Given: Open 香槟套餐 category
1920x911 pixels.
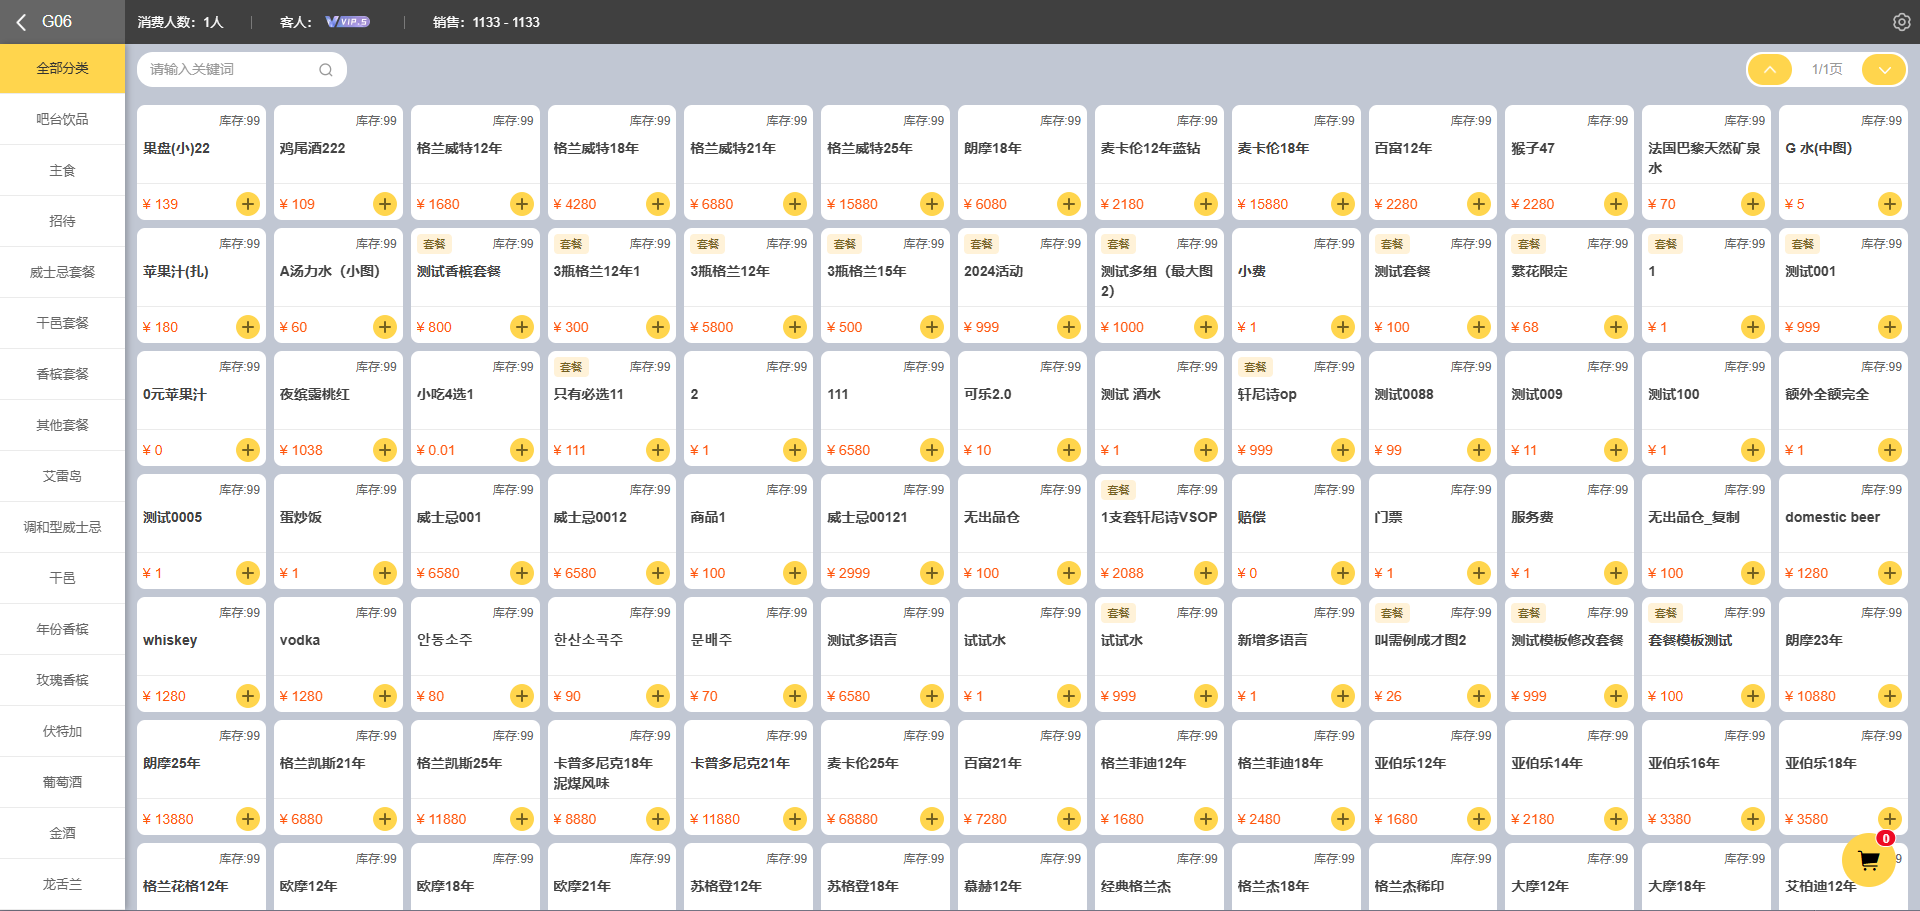Looking at the screenshot, I should pyautogui.click(x=62, y=374).
